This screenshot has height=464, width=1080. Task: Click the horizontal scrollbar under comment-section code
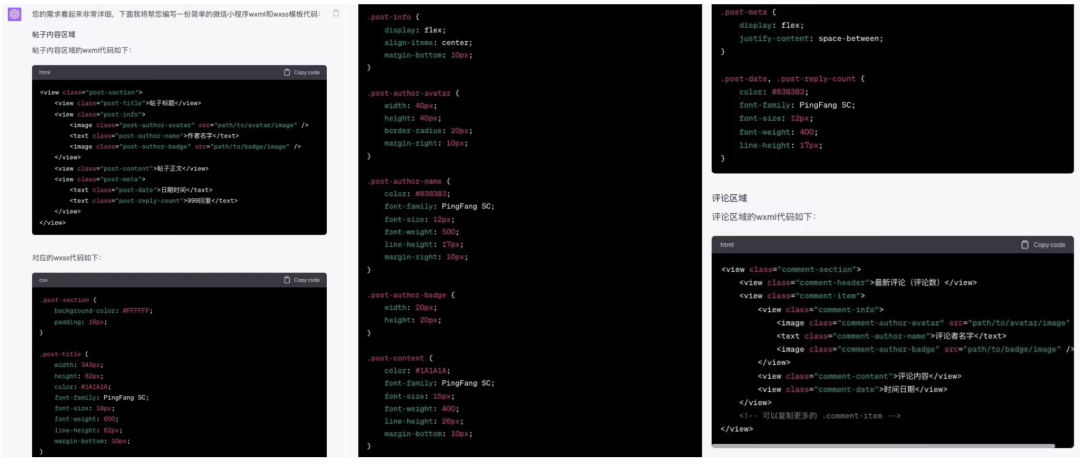click(x=883, y=445)
